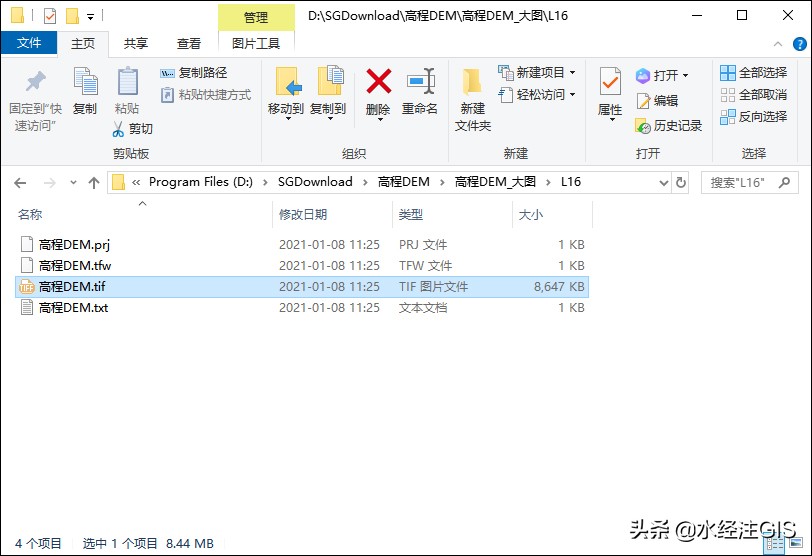Switch to Home (主页) ribbon tab
The image size is (812, 556).
point(83,43)
